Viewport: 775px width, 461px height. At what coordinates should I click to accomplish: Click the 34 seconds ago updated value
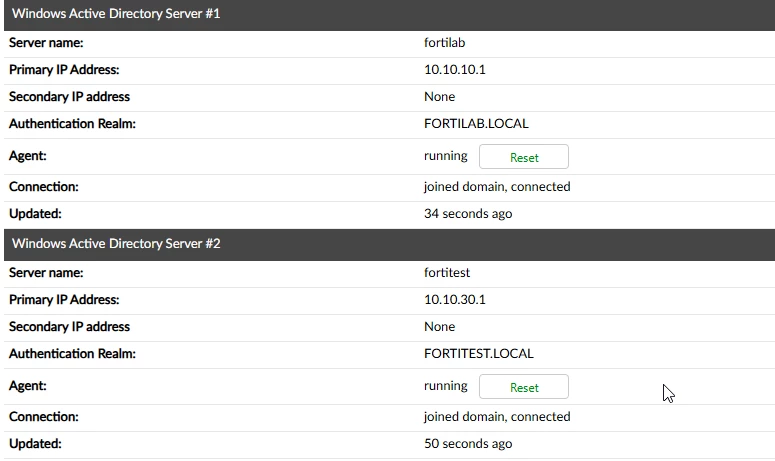coord(468,213)
